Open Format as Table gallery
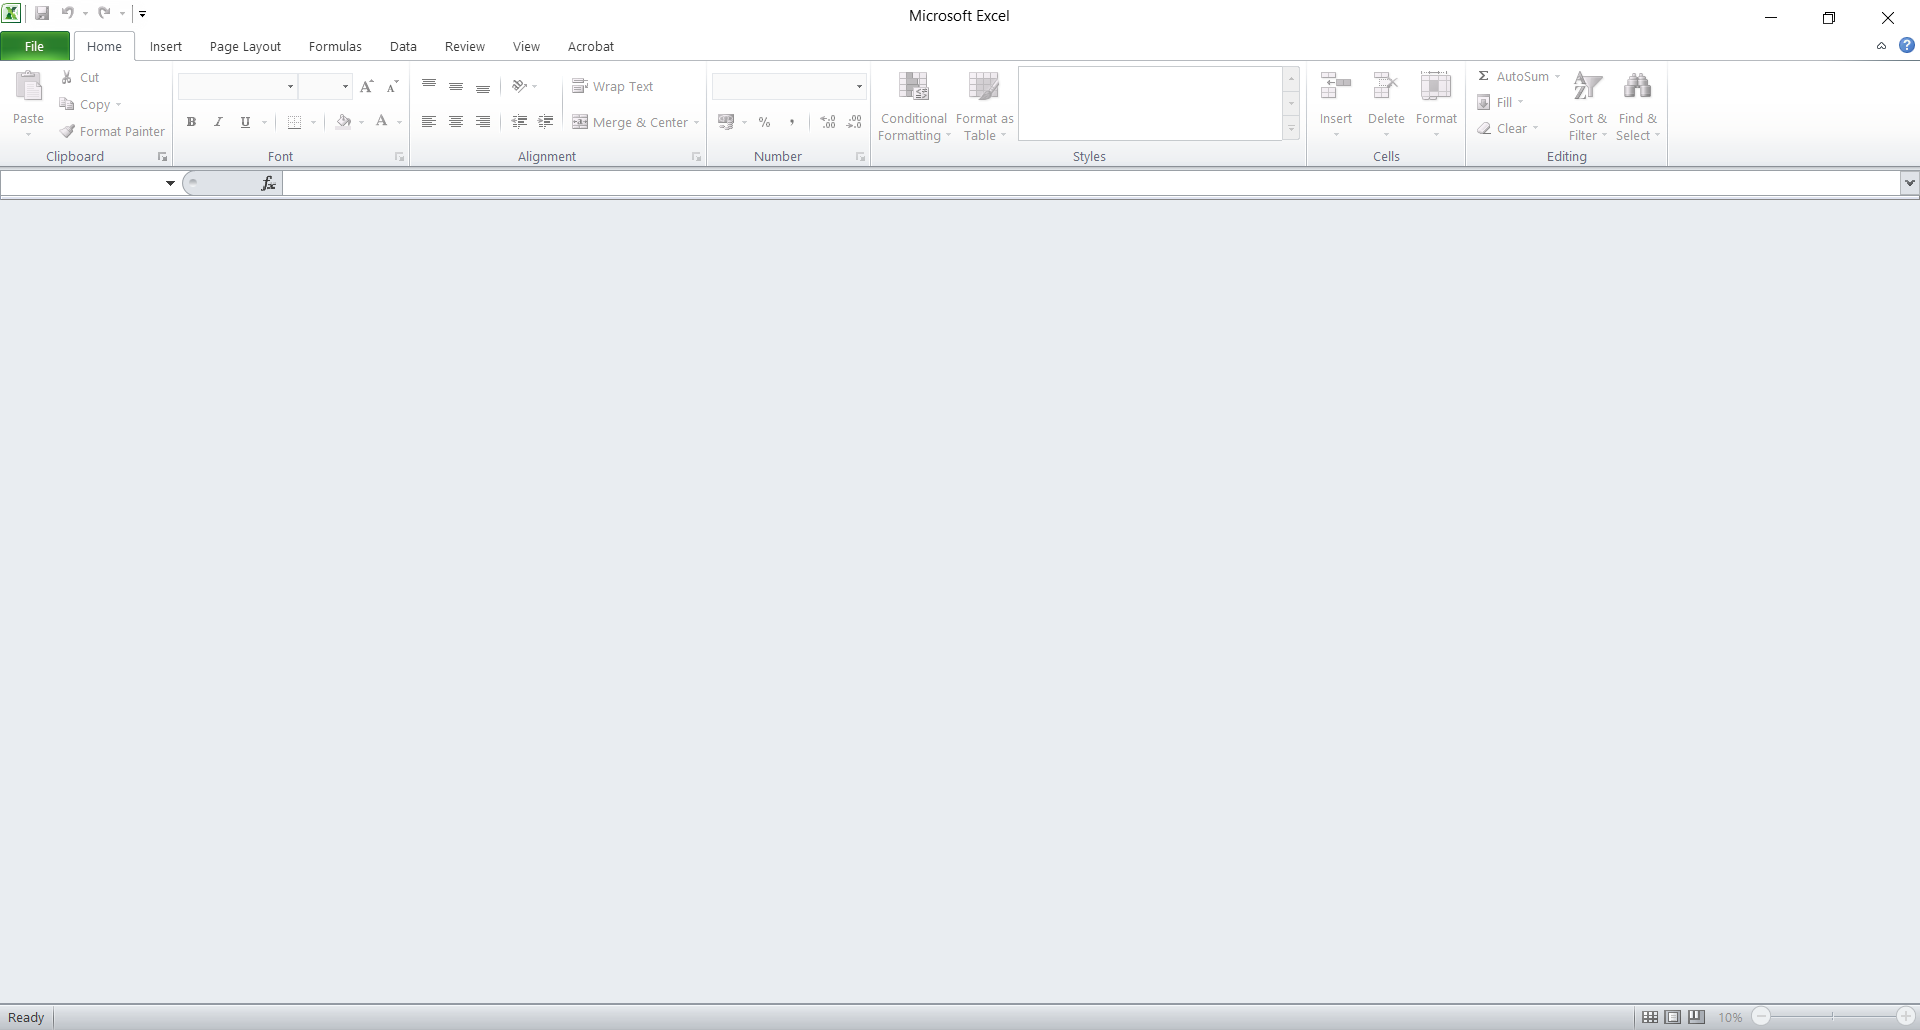Viewport: 1920px width, 1030px height. [x=984, y=106]
